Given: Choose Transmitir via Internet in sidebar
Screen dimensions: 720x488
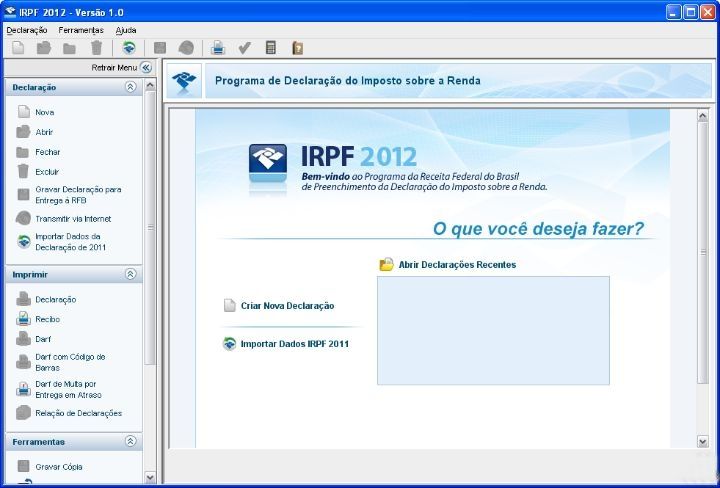Looking at the screenshot, I should pos(63,219).
